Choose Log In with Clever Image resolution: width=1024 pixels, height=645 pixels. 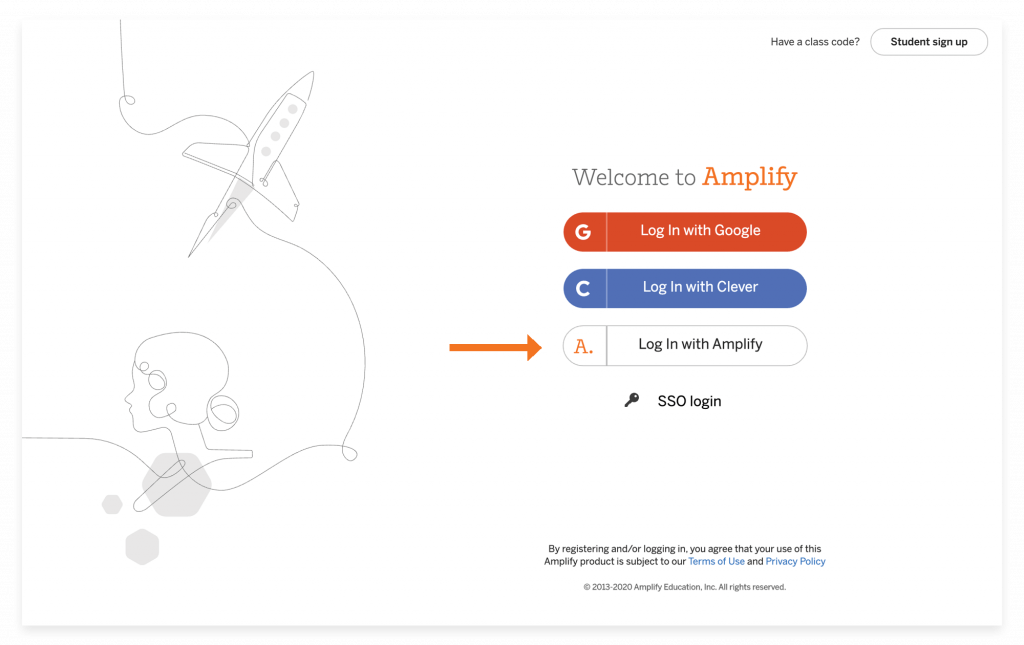pyautogui.click(x=685, y=289)
